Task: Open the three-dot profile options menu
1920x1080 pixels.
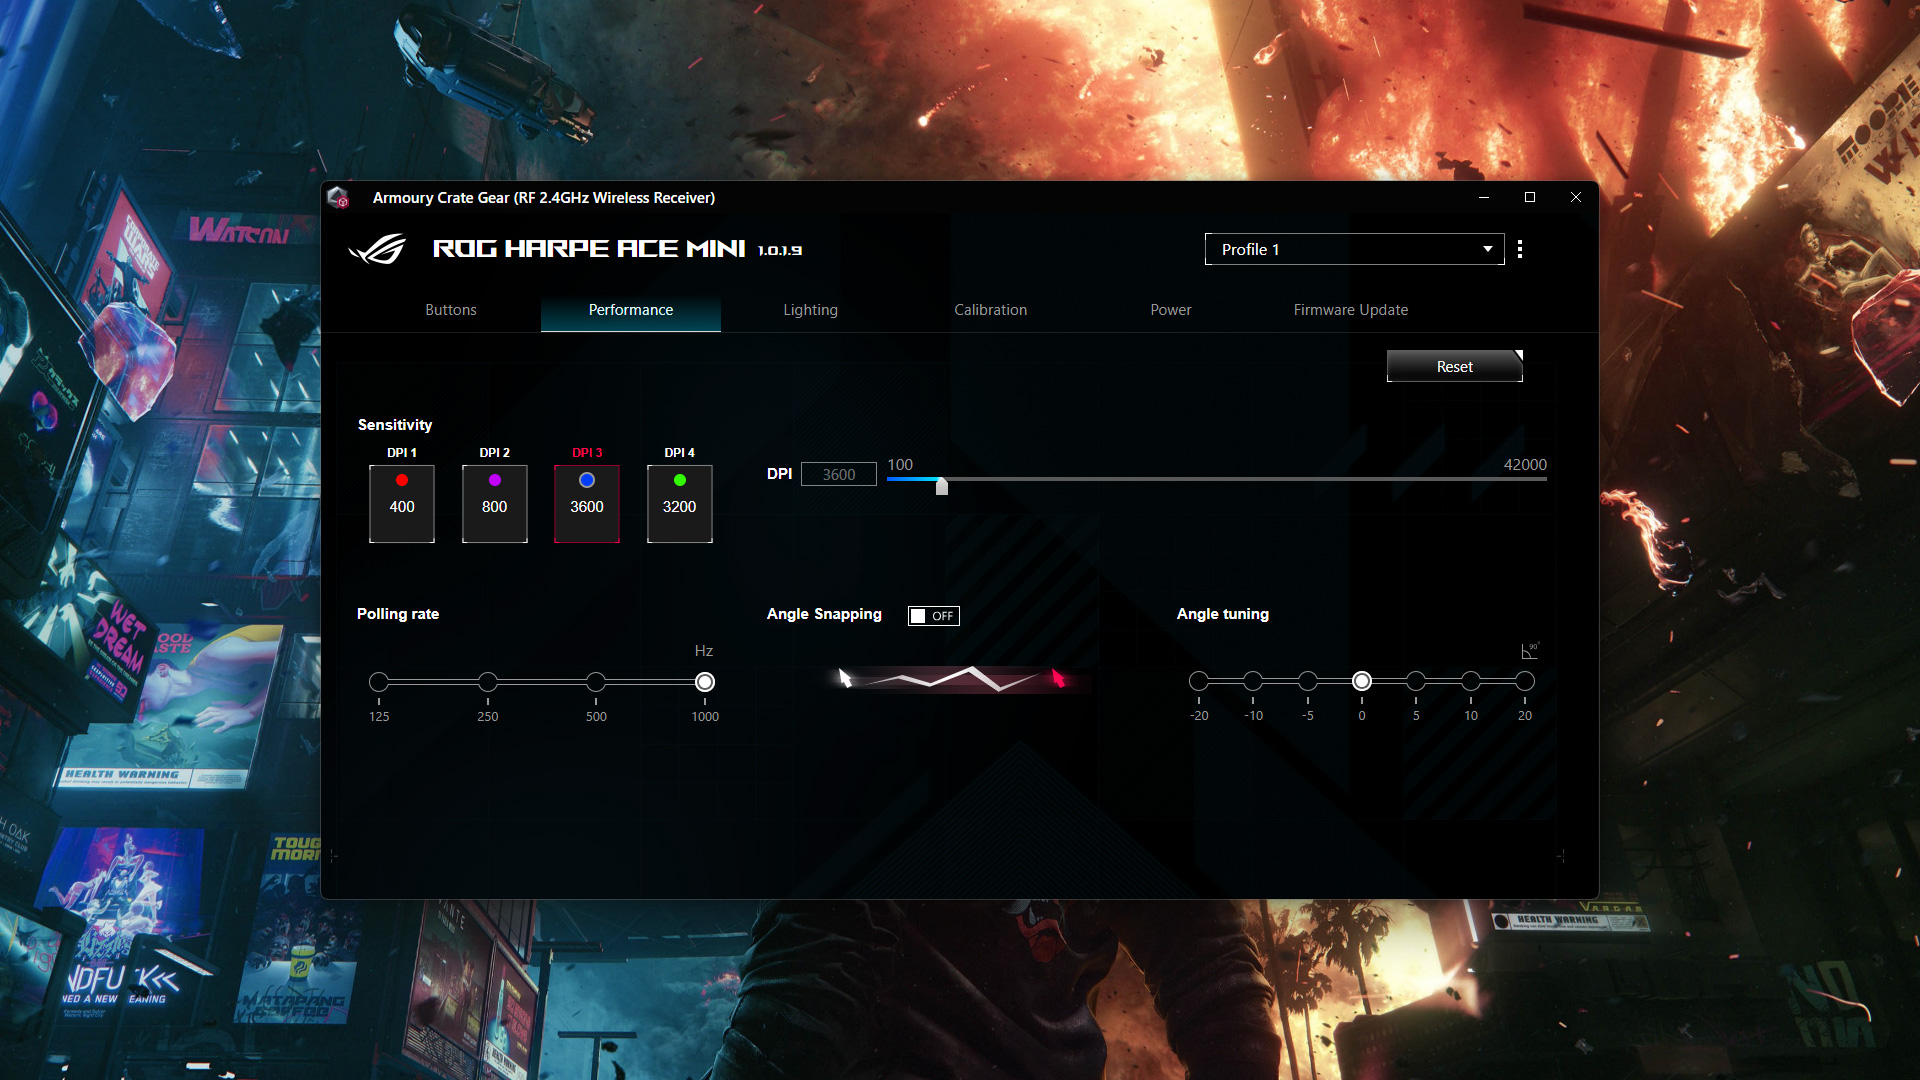Action: click(1520, 249)
